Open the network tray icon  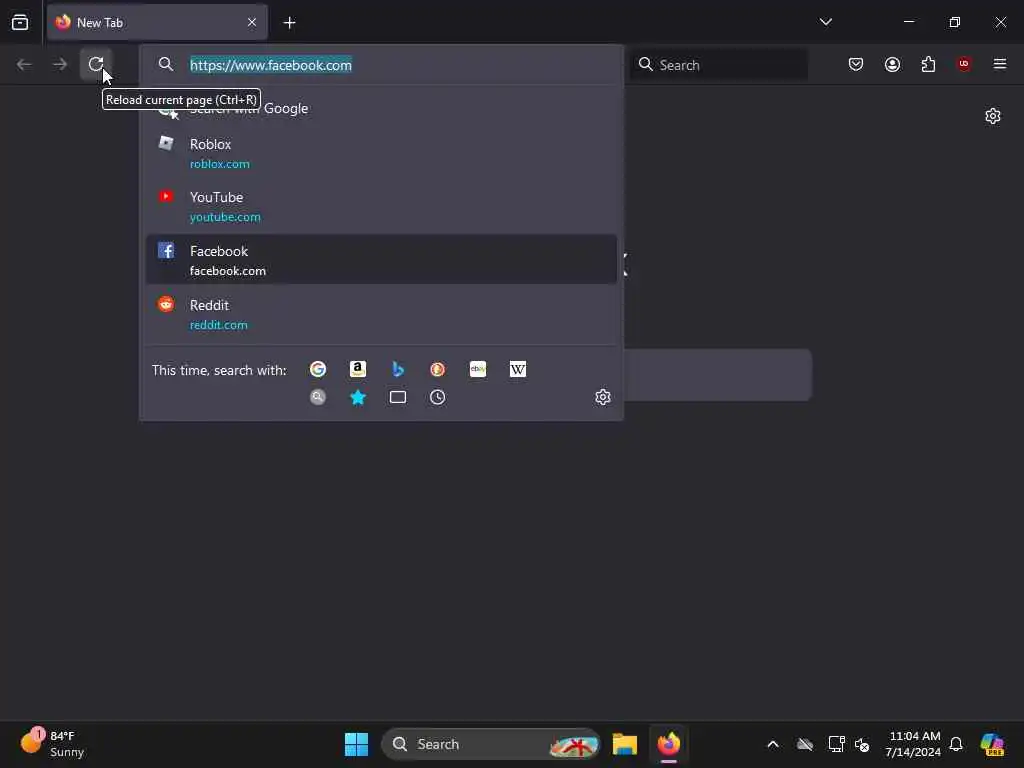[837, 744]
